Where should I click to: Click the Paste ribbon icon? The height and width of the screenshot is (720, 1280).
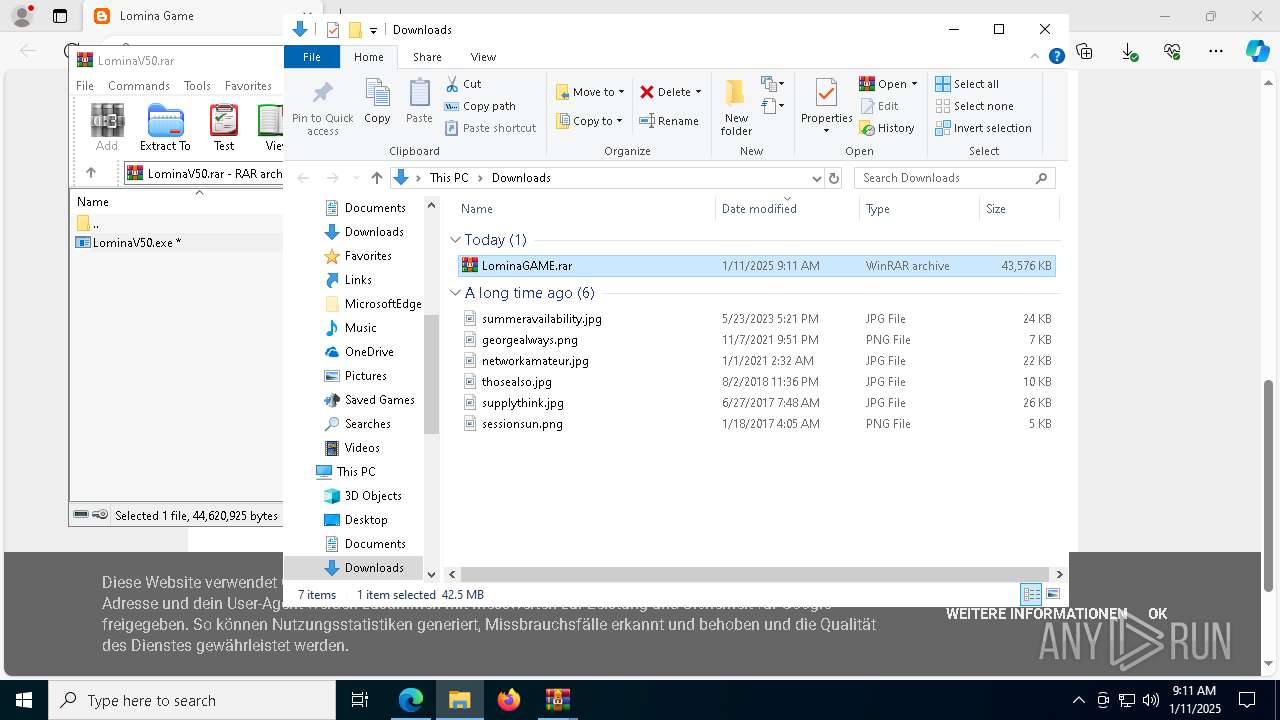419,102
